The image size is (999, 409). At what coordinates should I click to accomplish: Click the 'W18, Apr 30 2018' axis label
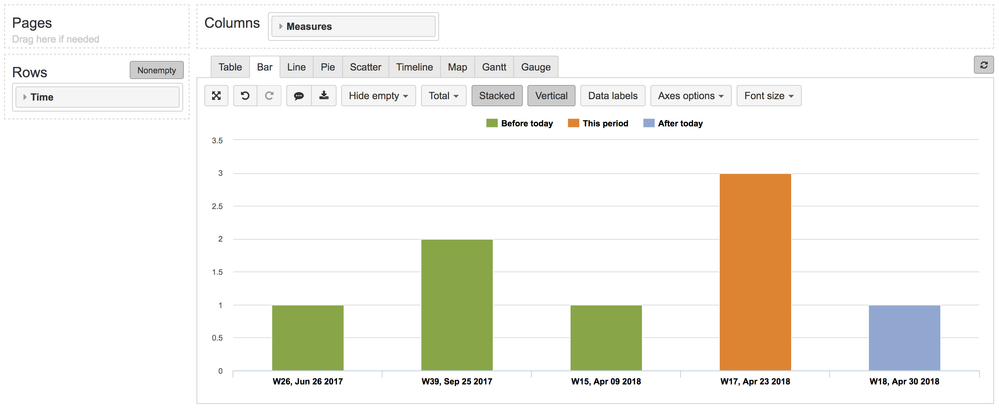904,382
